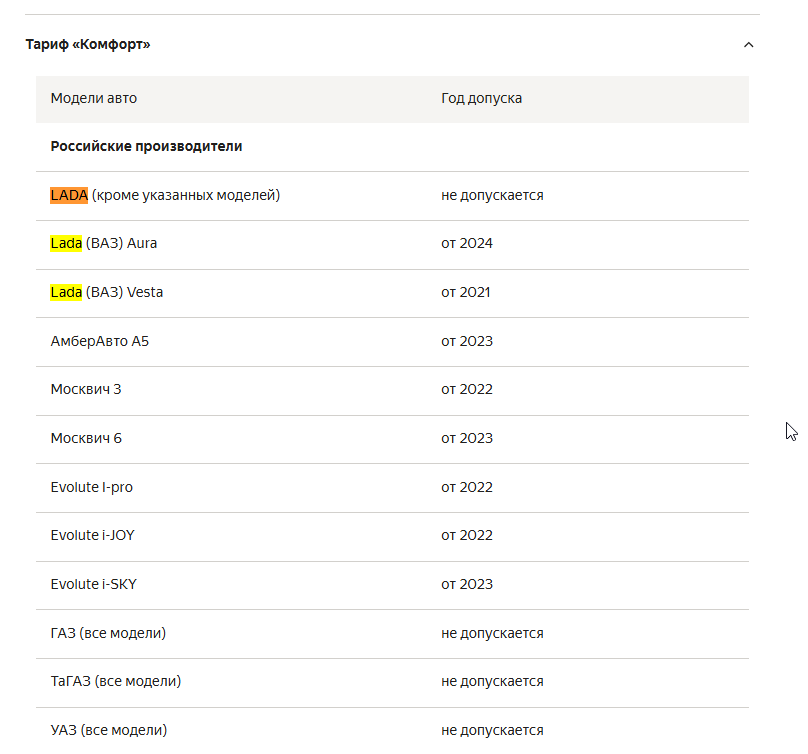Click the Российские производители subheading
Image resolution: width=808 pixels, height=754 pixels.
point(146,146)
